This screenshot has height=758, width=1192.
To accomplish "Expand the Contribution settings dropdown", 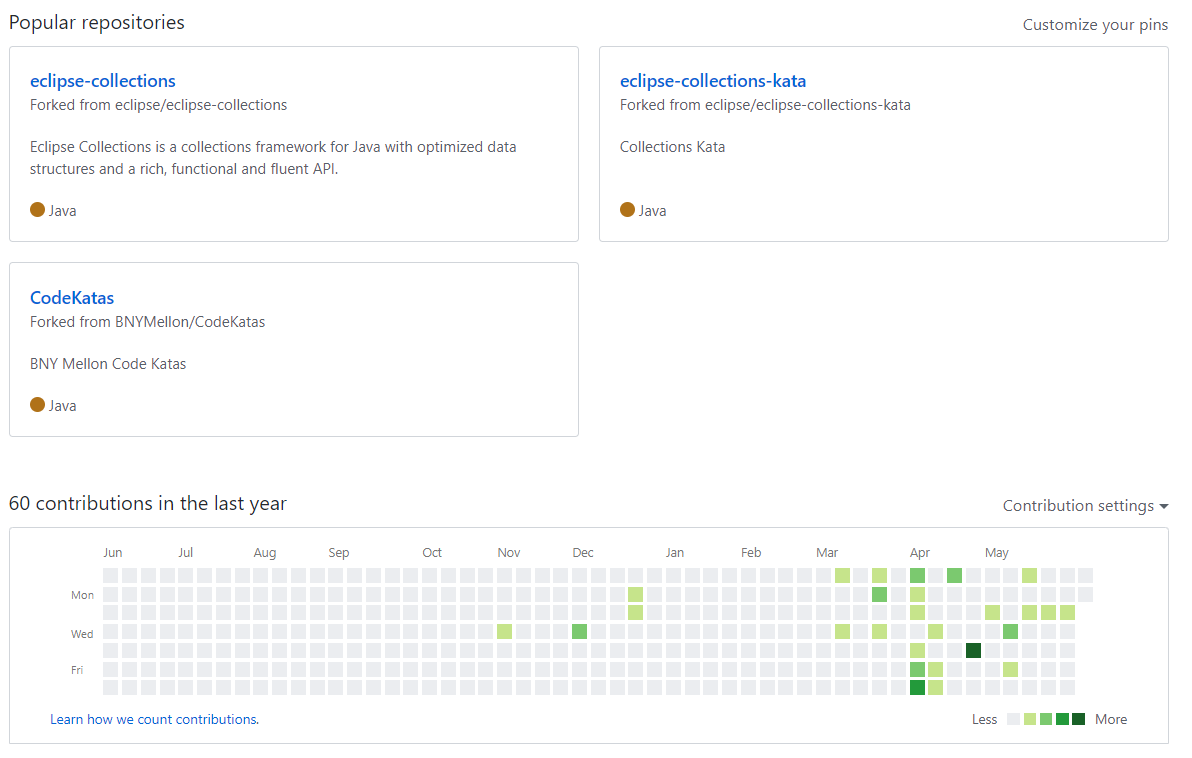I will tap(1085, 506).
